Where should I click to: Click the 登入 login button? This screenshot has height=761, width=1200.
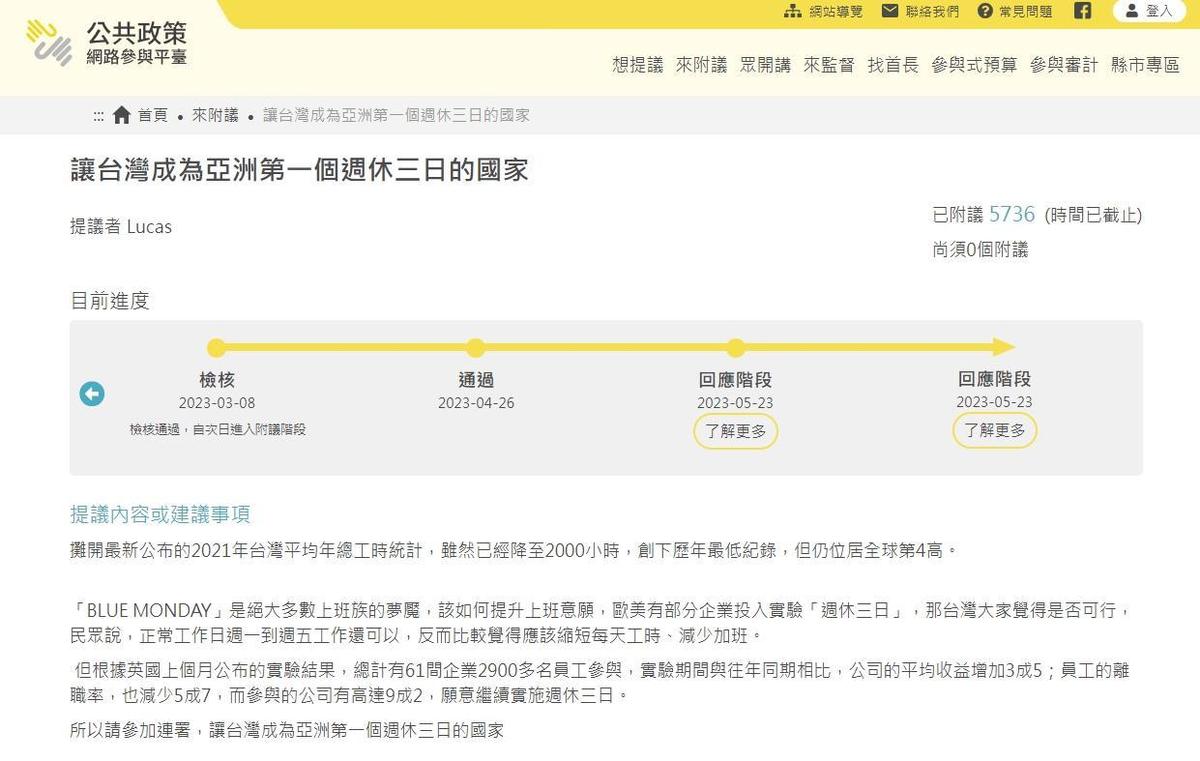(1149, 11)
